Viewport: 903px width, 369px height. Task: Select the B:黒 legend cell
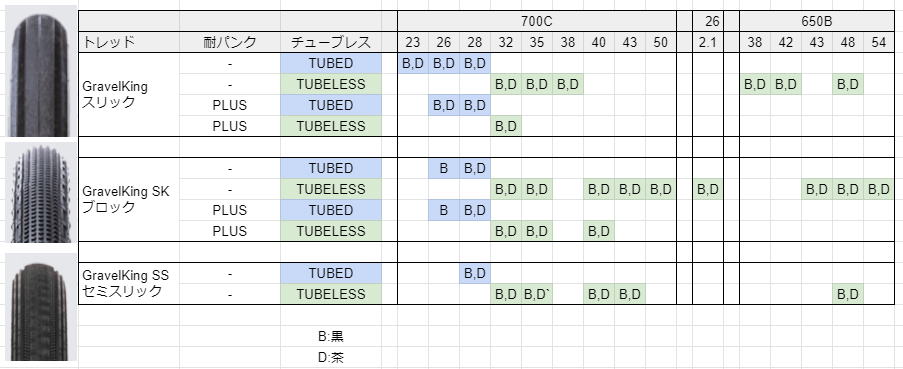coord(331,336)
